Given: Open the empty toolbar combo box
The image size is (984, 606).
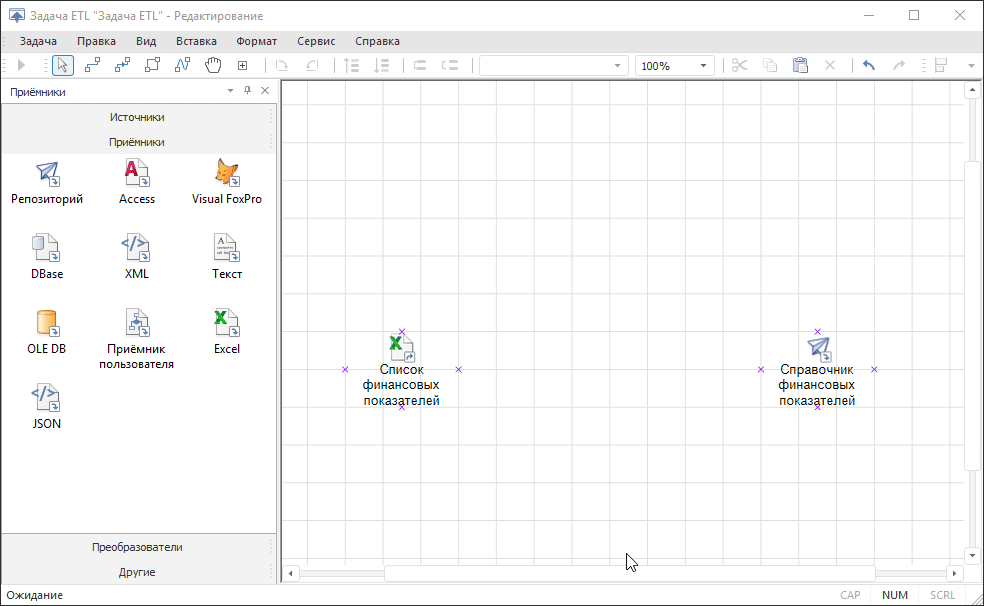Looking at the screenshot, I should tap(552, 66).
